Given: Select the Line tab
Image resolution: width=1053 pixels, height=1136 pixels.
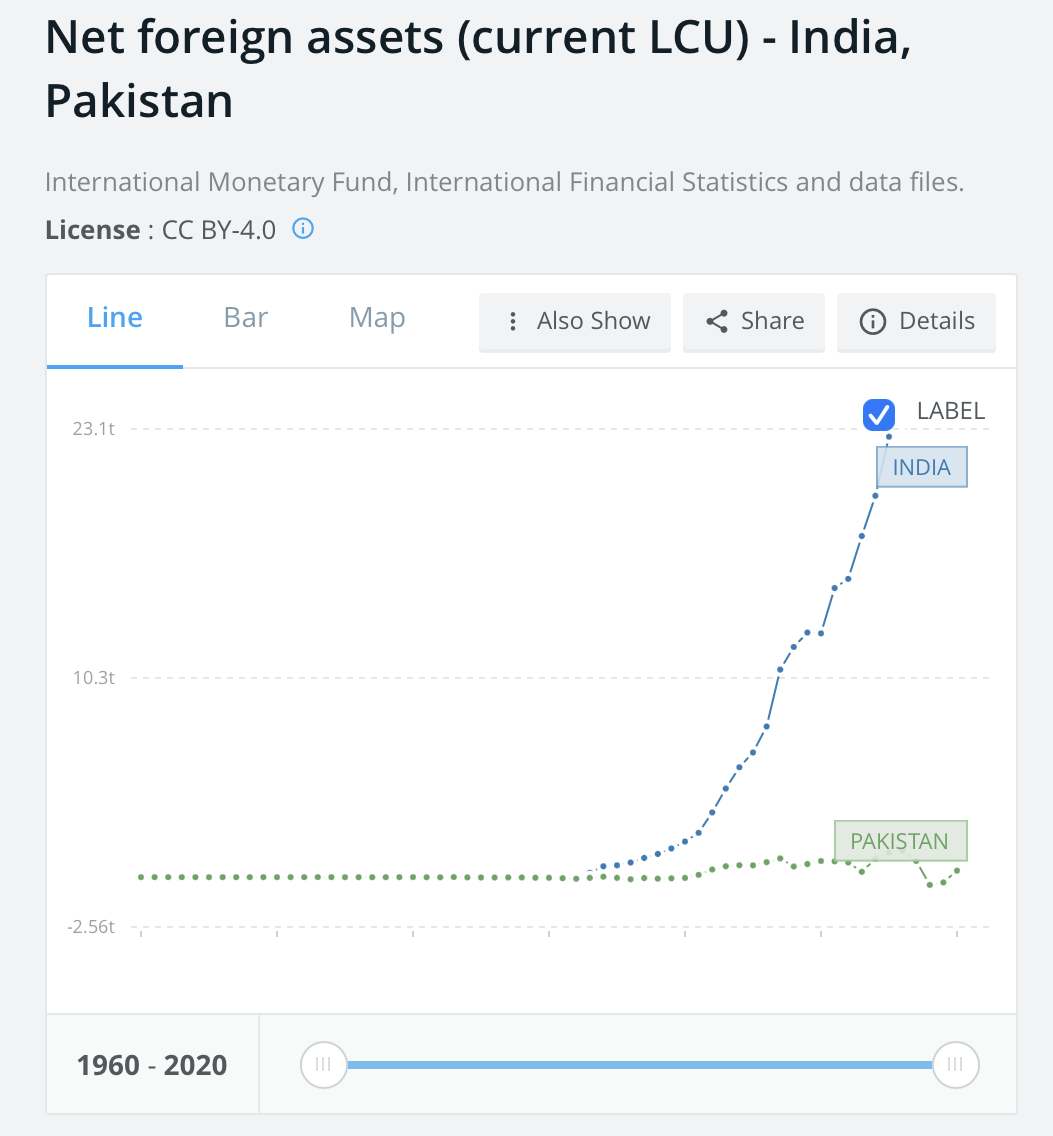Looking at the screenshot, I should tap(115, 318).
